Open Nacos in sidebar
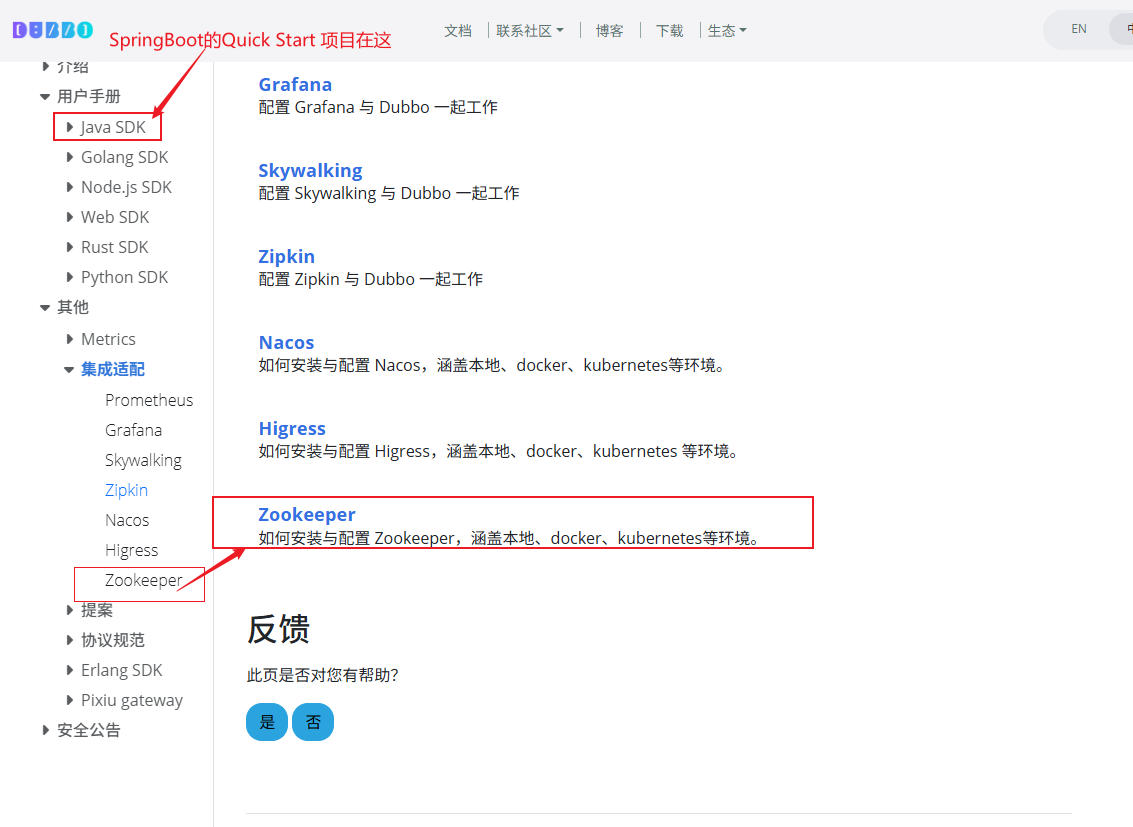The height and width of the screenshot is (827, 1133). [x=127, y=520]
